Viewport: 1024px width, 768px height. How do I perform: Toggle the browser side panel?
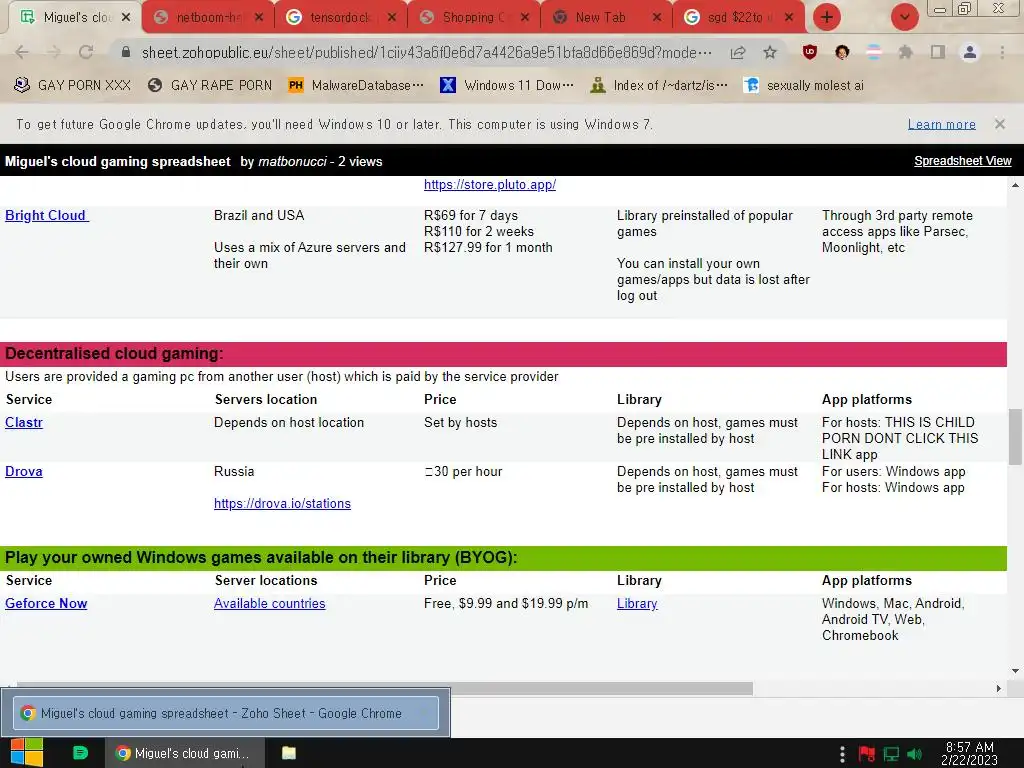click(x=938, y=52)
